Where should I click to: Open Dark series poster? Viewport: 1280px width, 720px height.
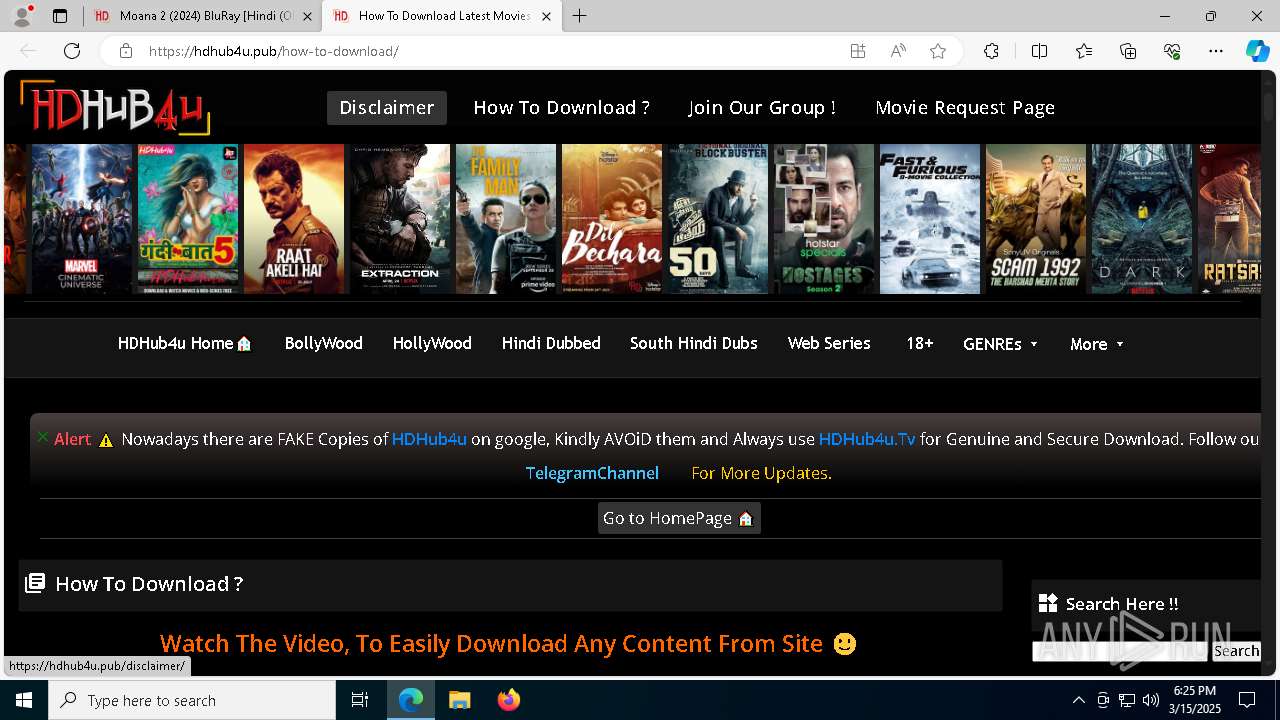1142,219
